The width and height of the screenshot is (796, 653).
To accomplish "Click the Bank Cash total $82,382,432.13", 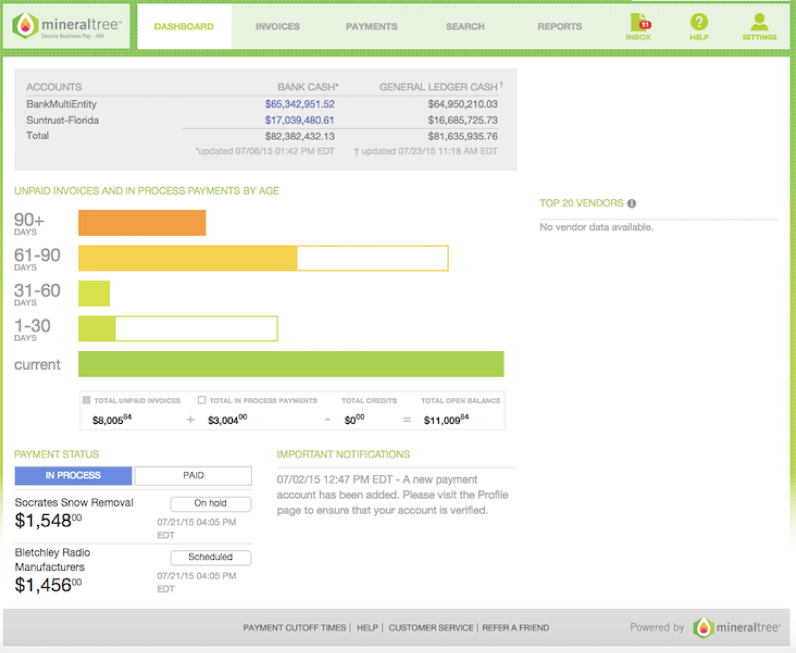I will tap(300, 136).
